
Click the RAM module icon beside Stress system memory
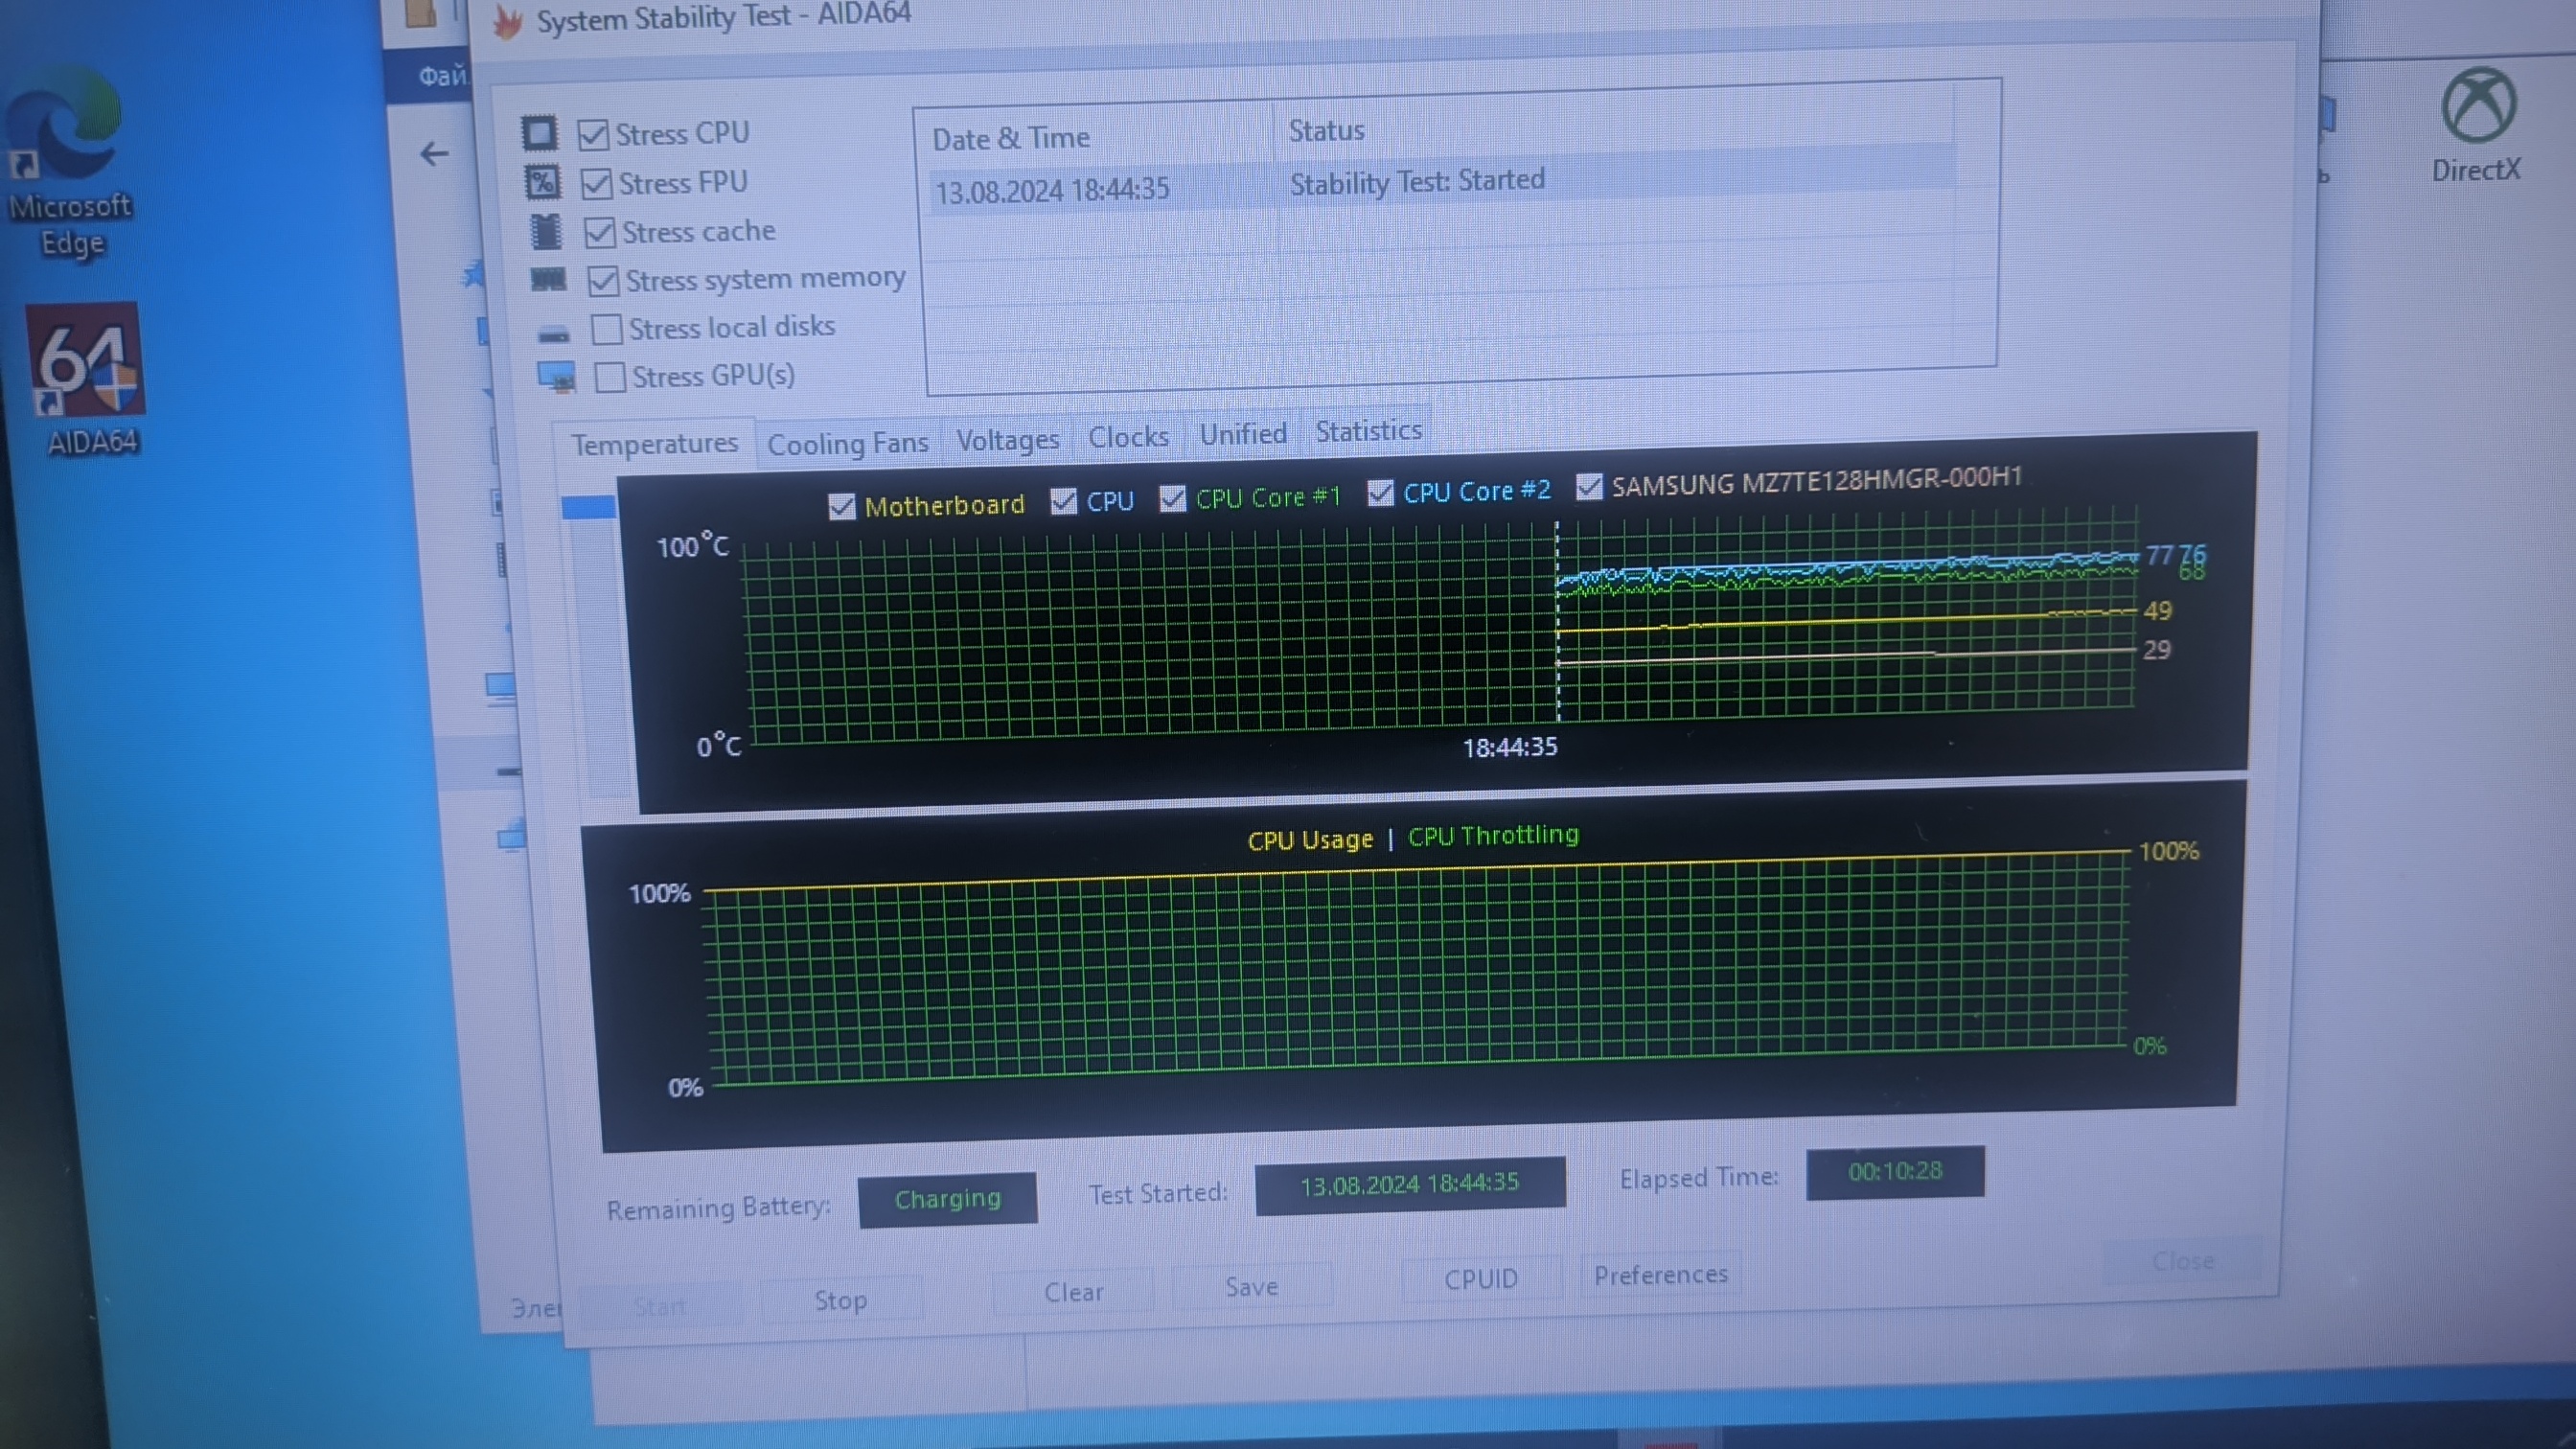pyautogui.click(x=548, y=279)
